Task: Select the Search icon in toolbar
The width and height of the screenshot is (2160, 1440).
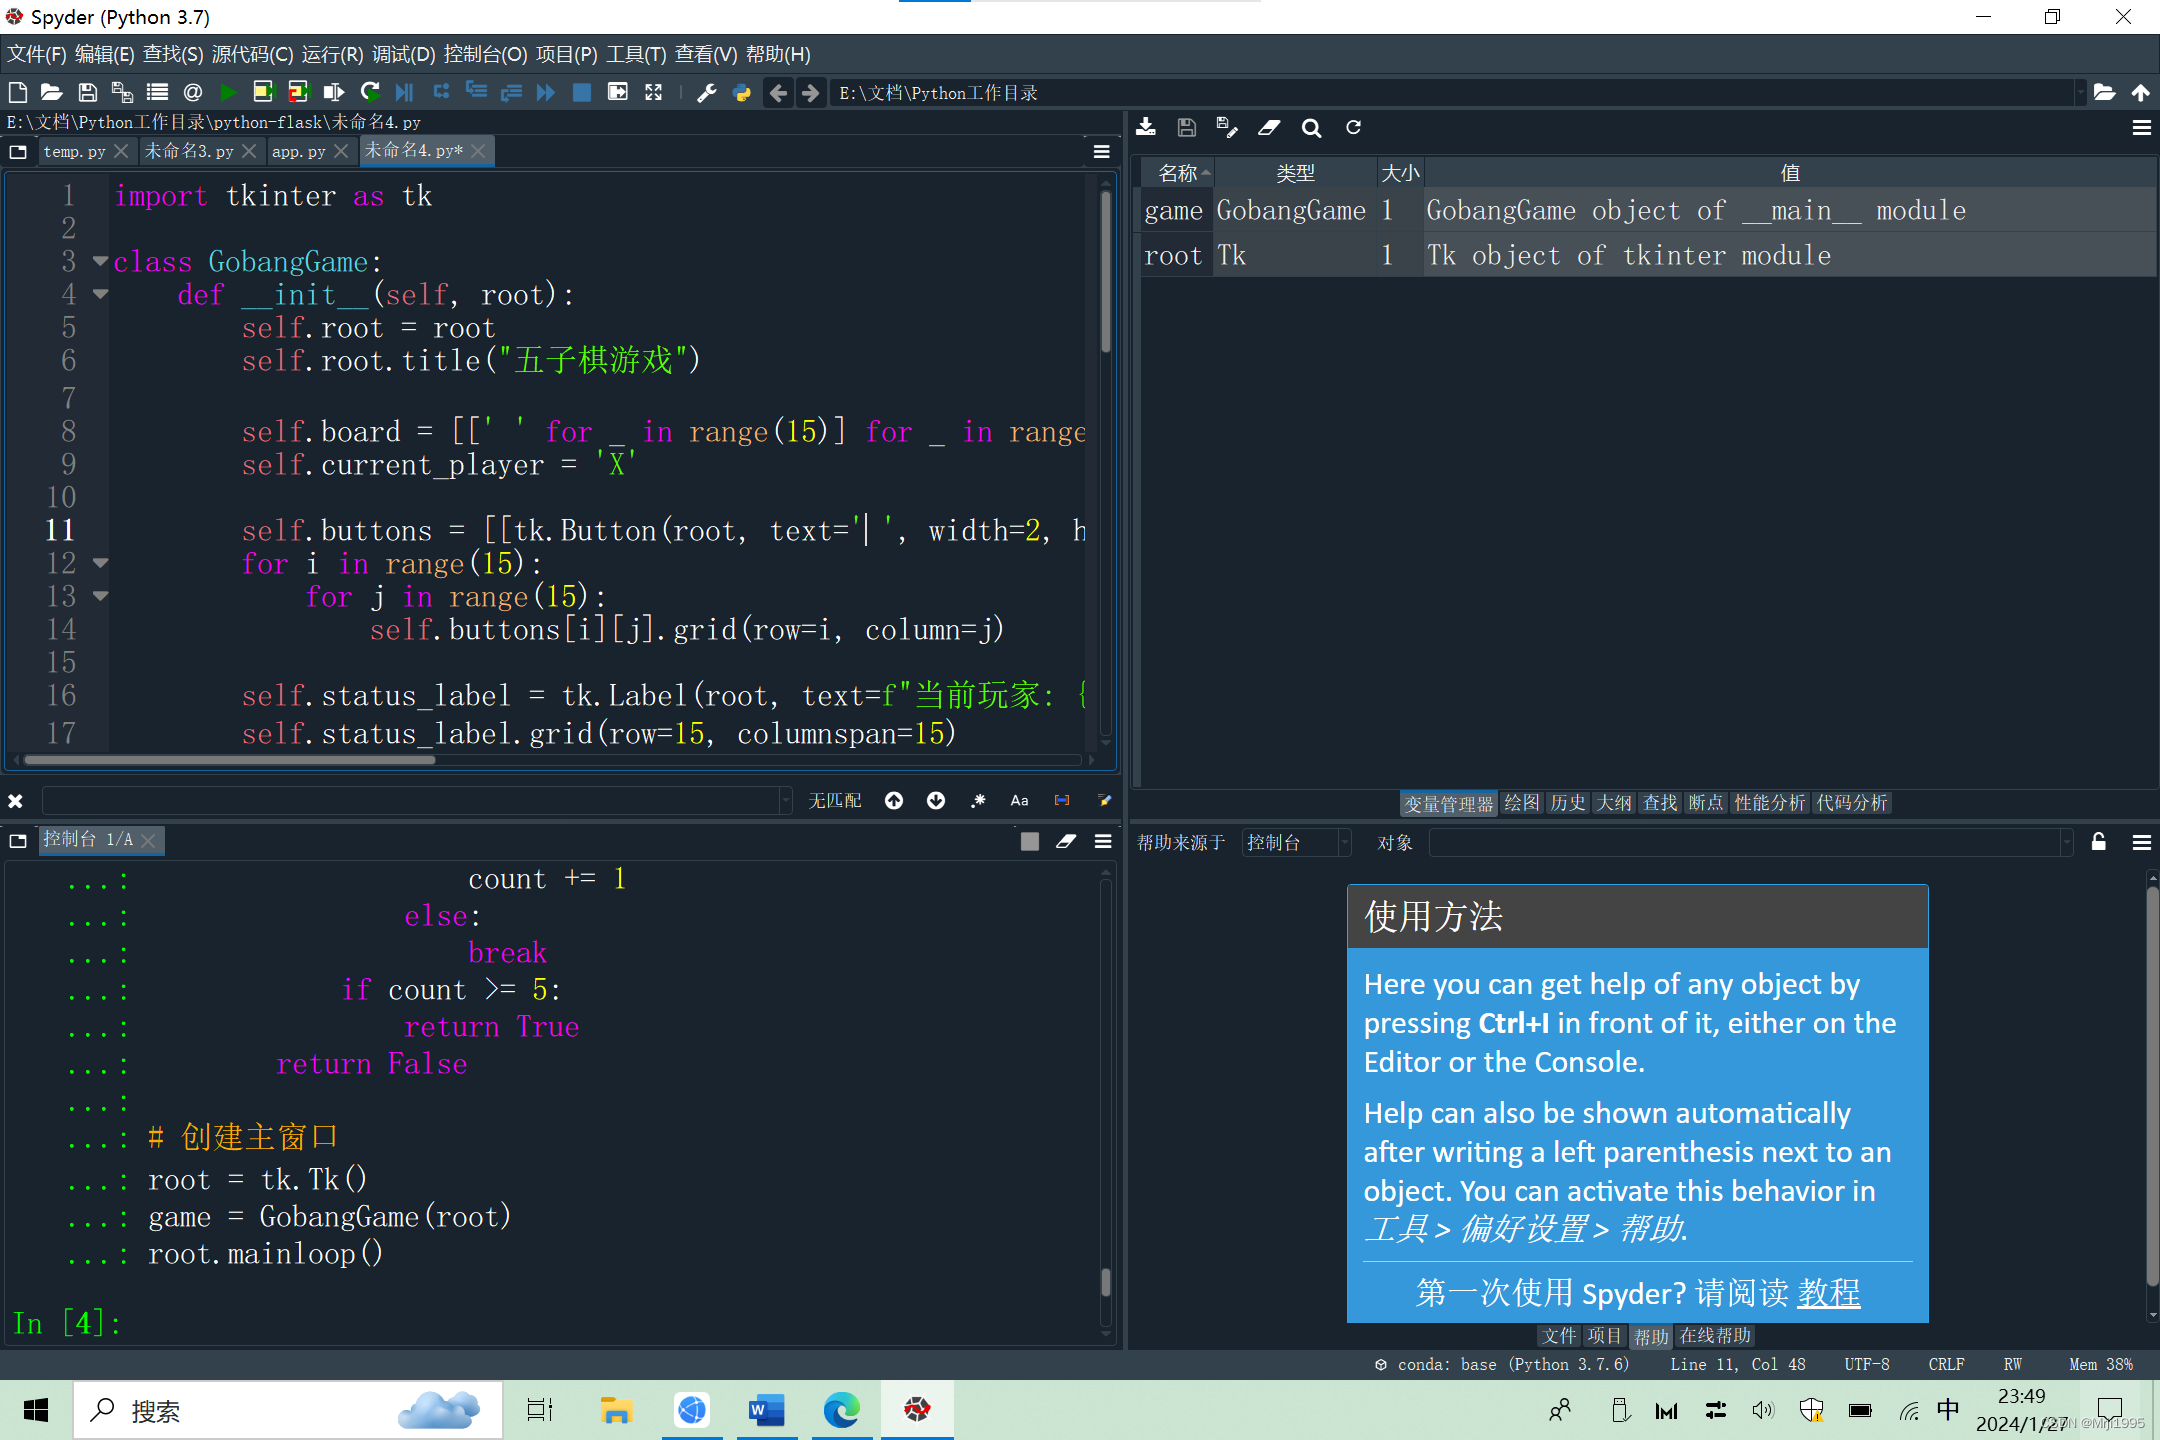Action: coord(1311,127)
